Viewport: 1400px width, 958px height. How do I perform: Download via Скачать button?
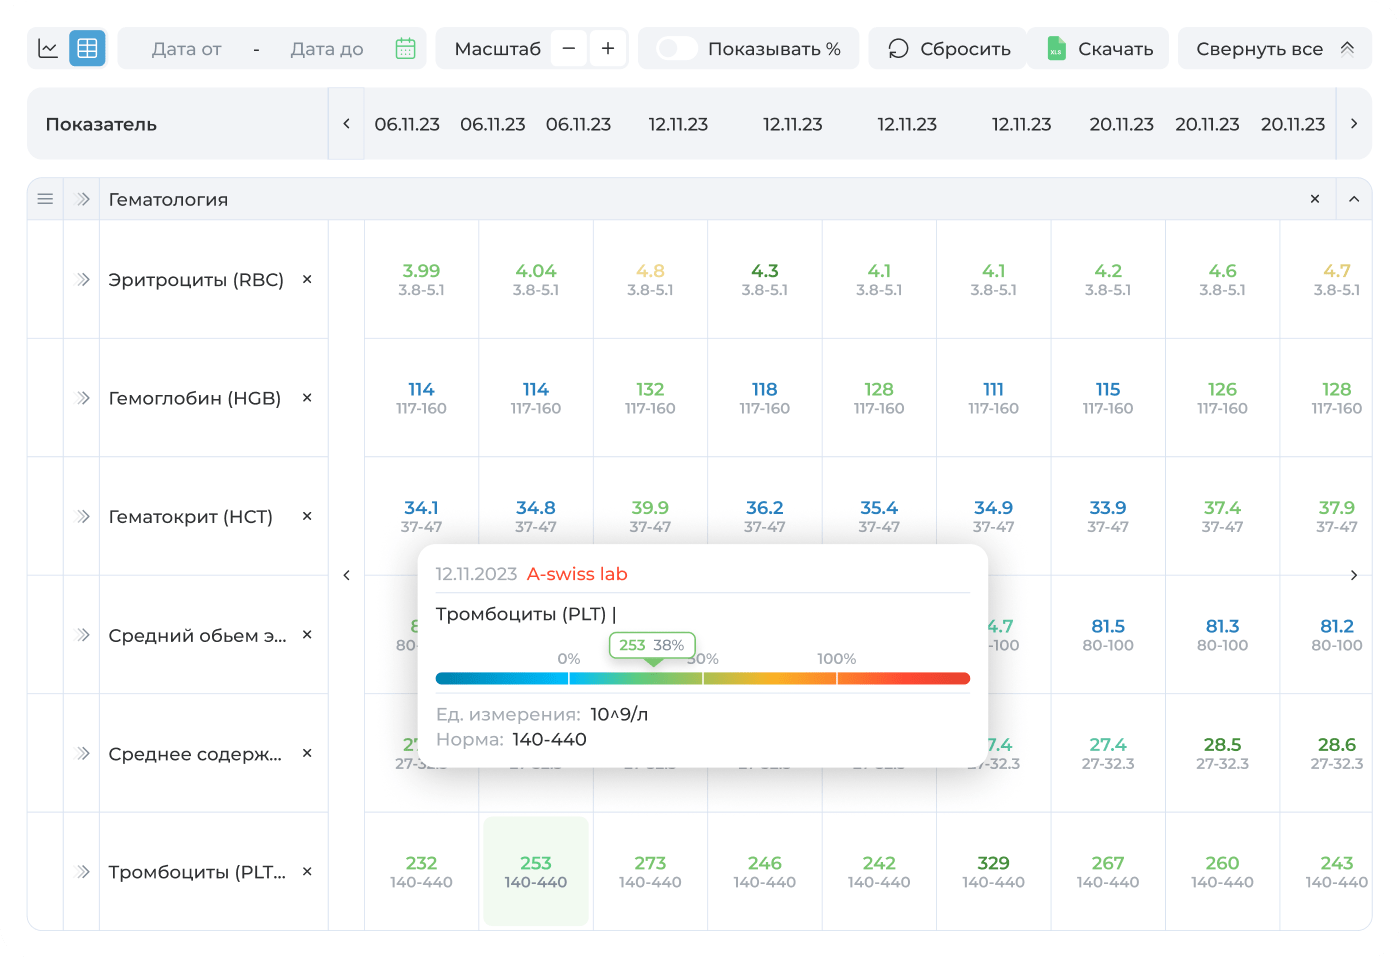[1099, 48]
